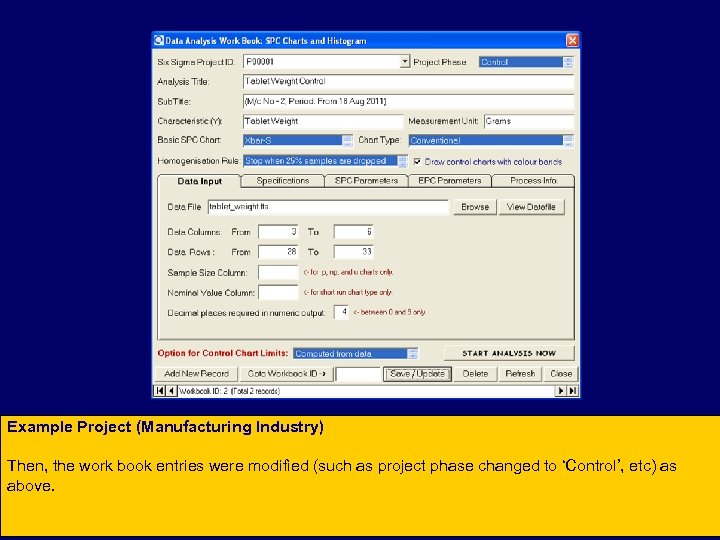This screenshot has width=720, height=540.
Task: Open the Homogenisation Rule dropdown
Action: coord(402,161)
